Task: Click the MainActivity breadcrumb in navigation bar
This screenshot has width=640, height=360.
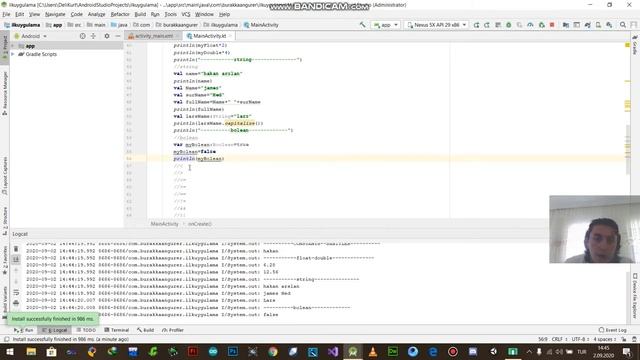Action: pyautogui.click(x=261, y=25)
